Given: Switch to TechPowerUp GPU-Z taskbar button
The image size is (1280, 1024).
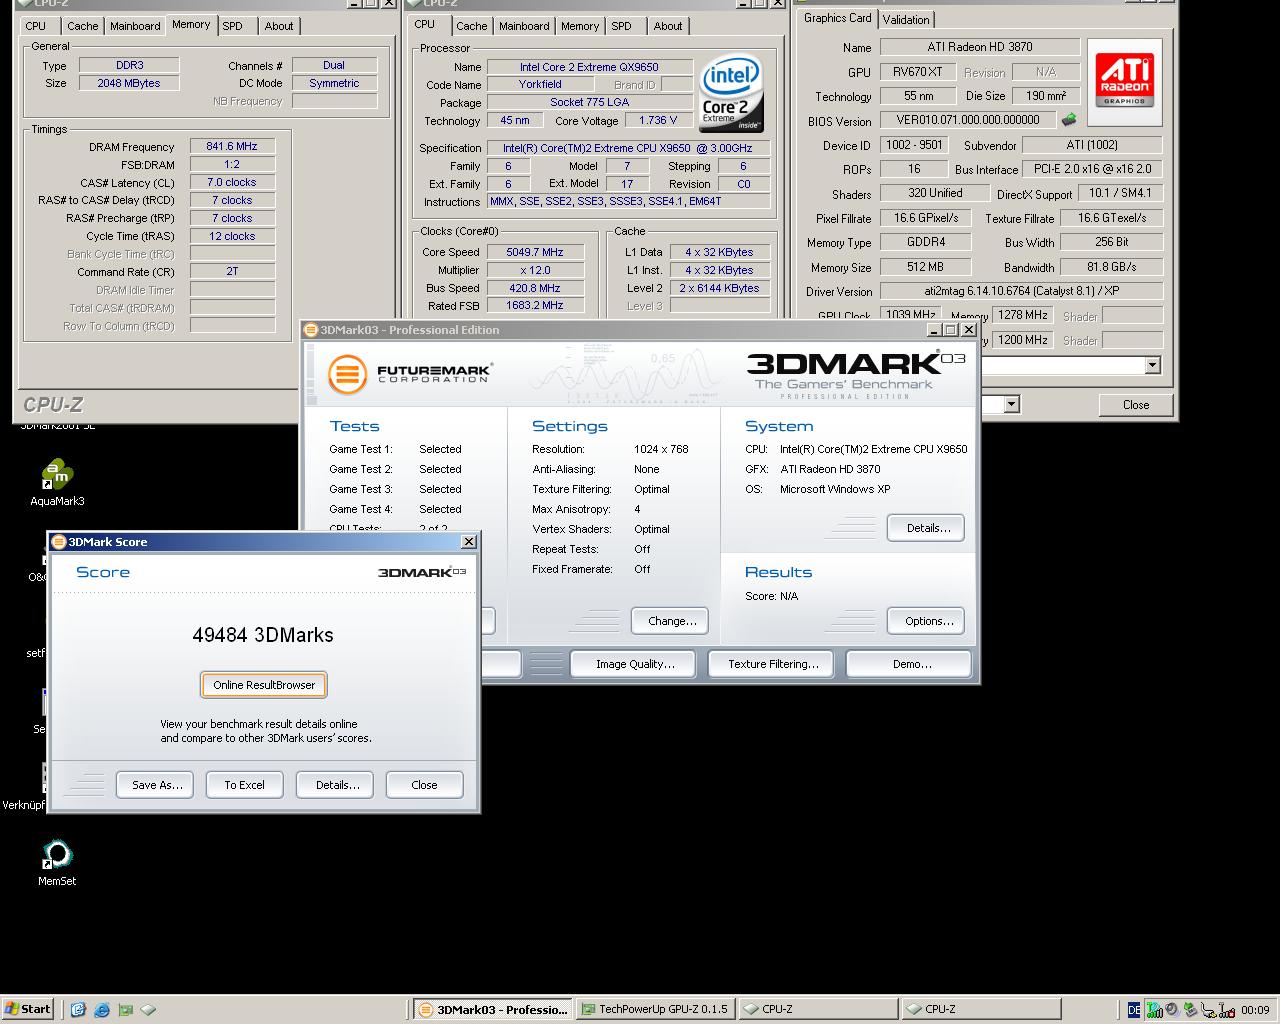Looking at the screenshot, I should (x=656, y=1009).
